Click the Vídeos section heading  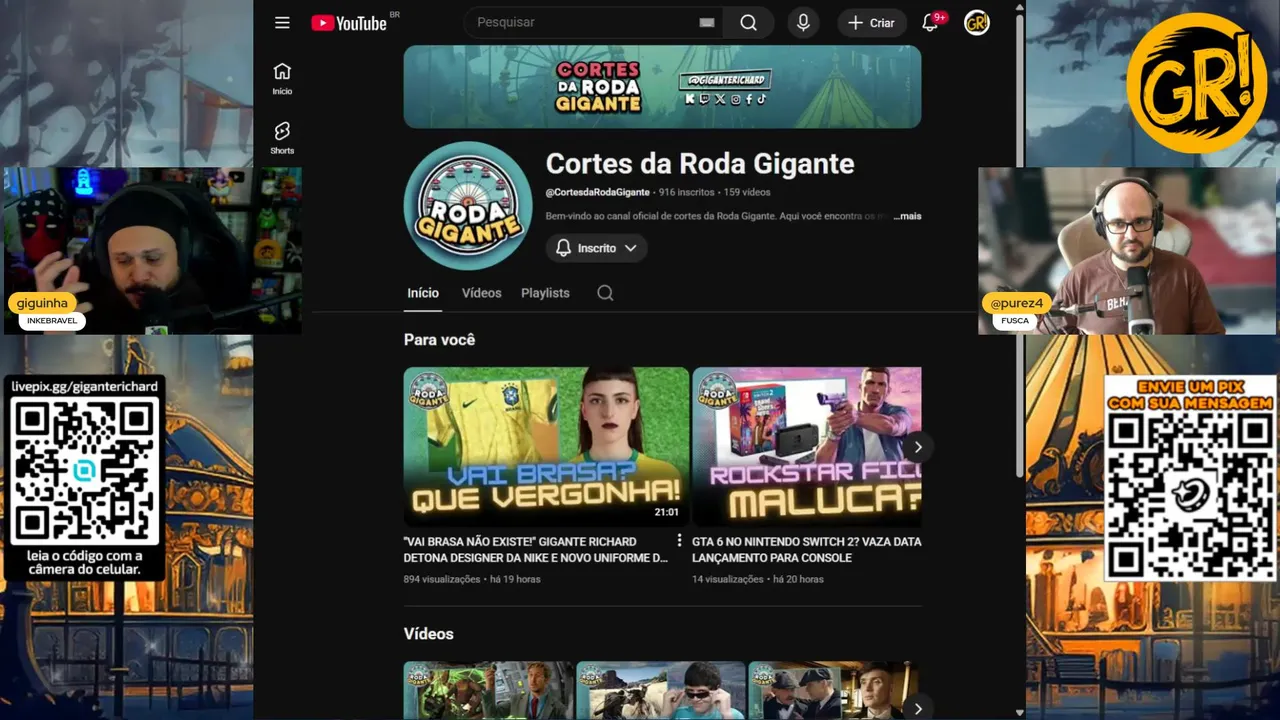point(428,634)
